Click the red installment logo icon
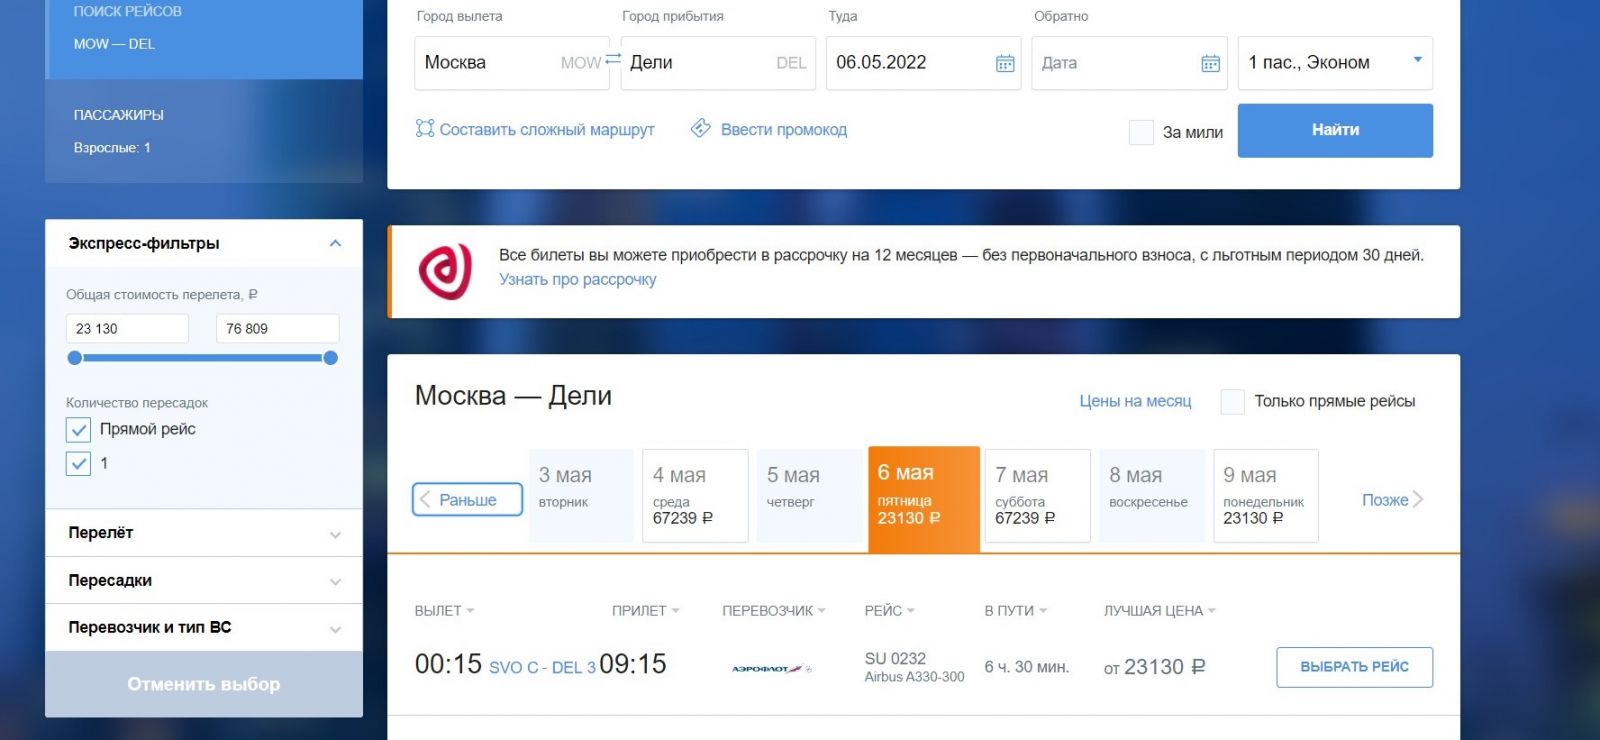This screenshot has height=740, width=1600. (445, 271)
